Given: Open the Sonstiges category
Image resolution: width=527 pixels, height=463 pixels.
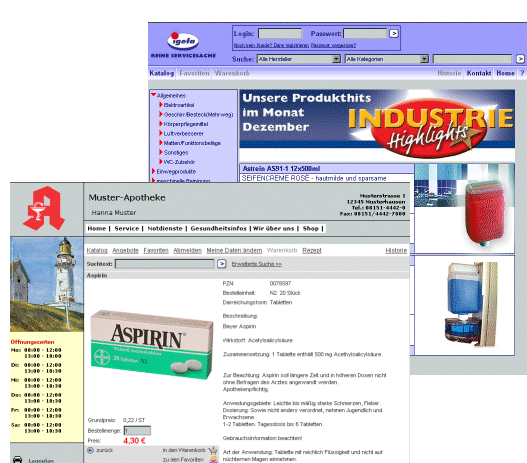Looking at the screenshot, I should pos(176,153).
